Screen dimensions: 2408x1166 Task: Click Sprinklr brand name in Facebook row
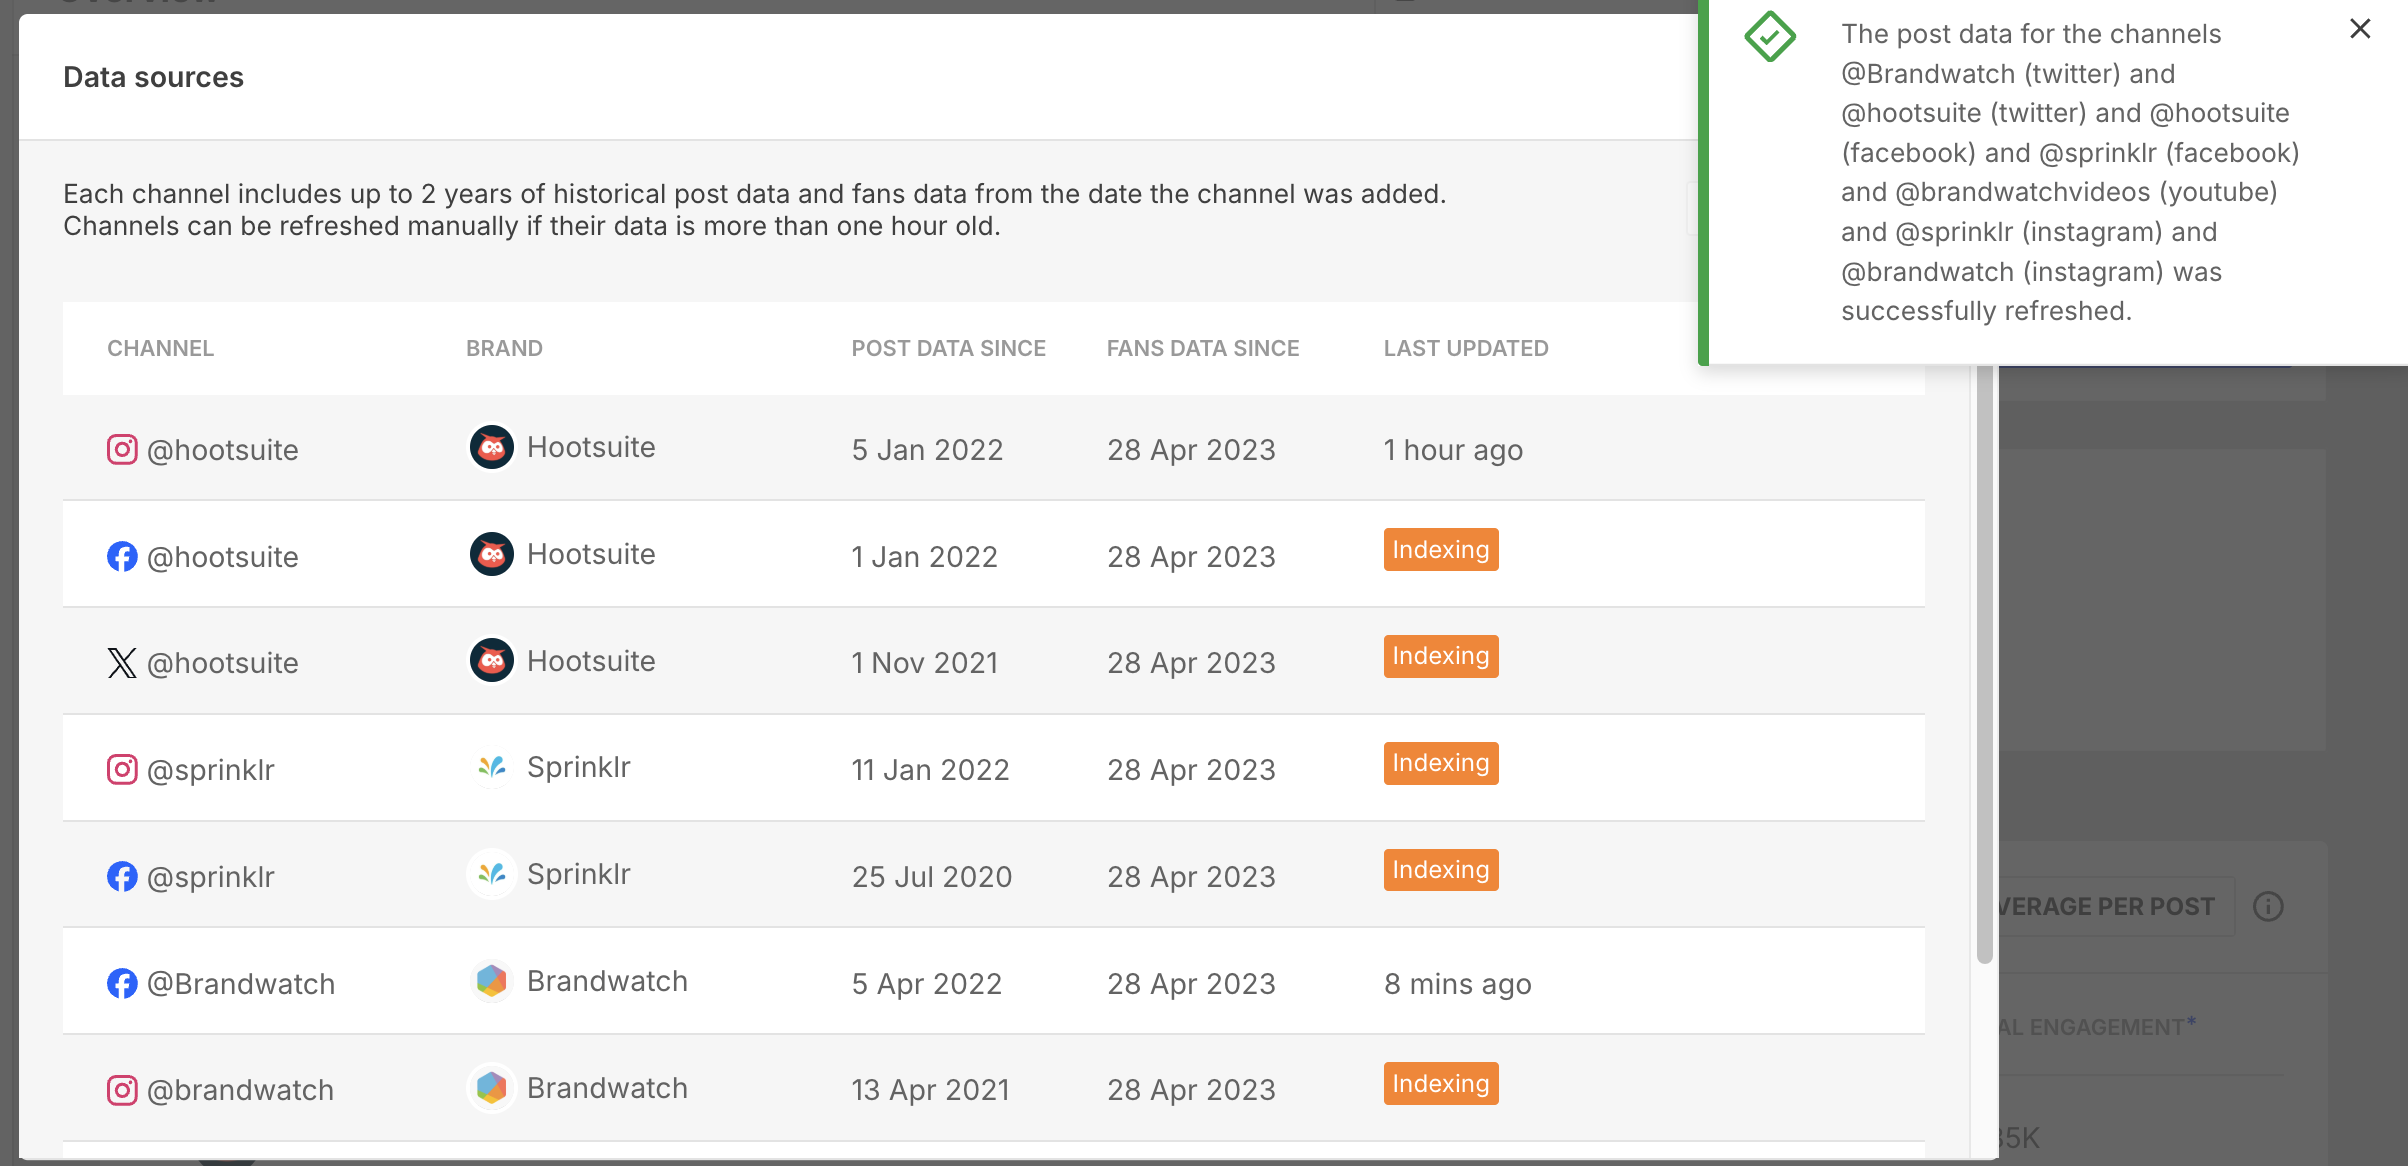tap(578, 874)
